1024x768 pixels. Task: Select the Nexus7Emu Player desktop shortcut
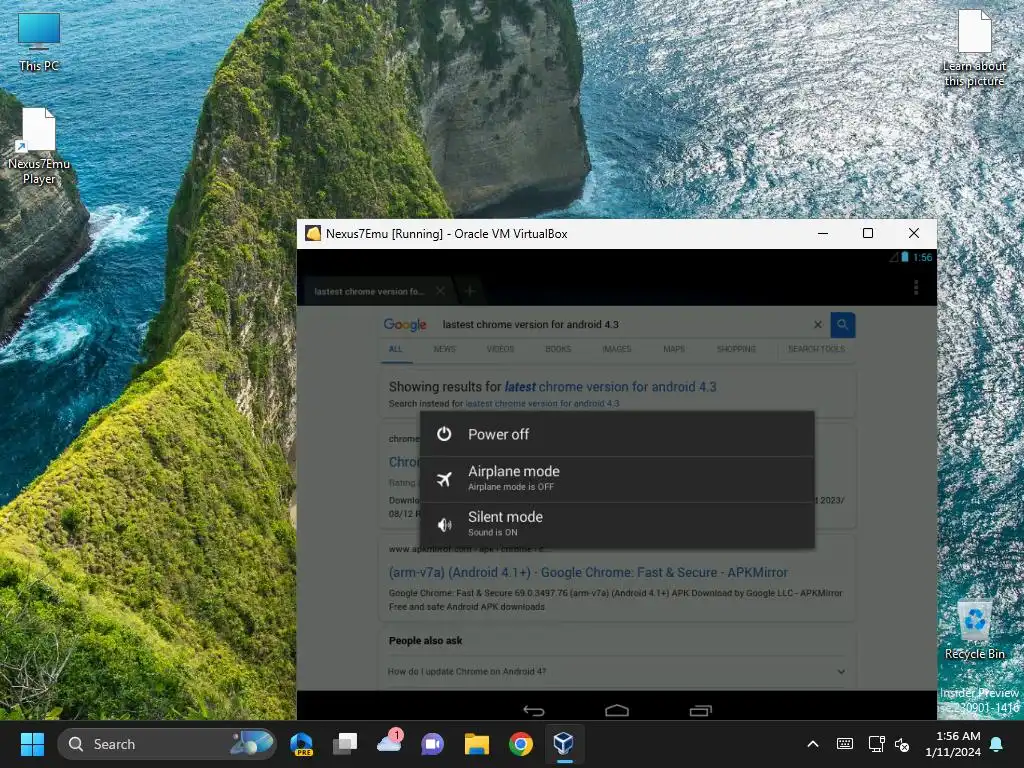pyautogui.click(x=39, y=146)
